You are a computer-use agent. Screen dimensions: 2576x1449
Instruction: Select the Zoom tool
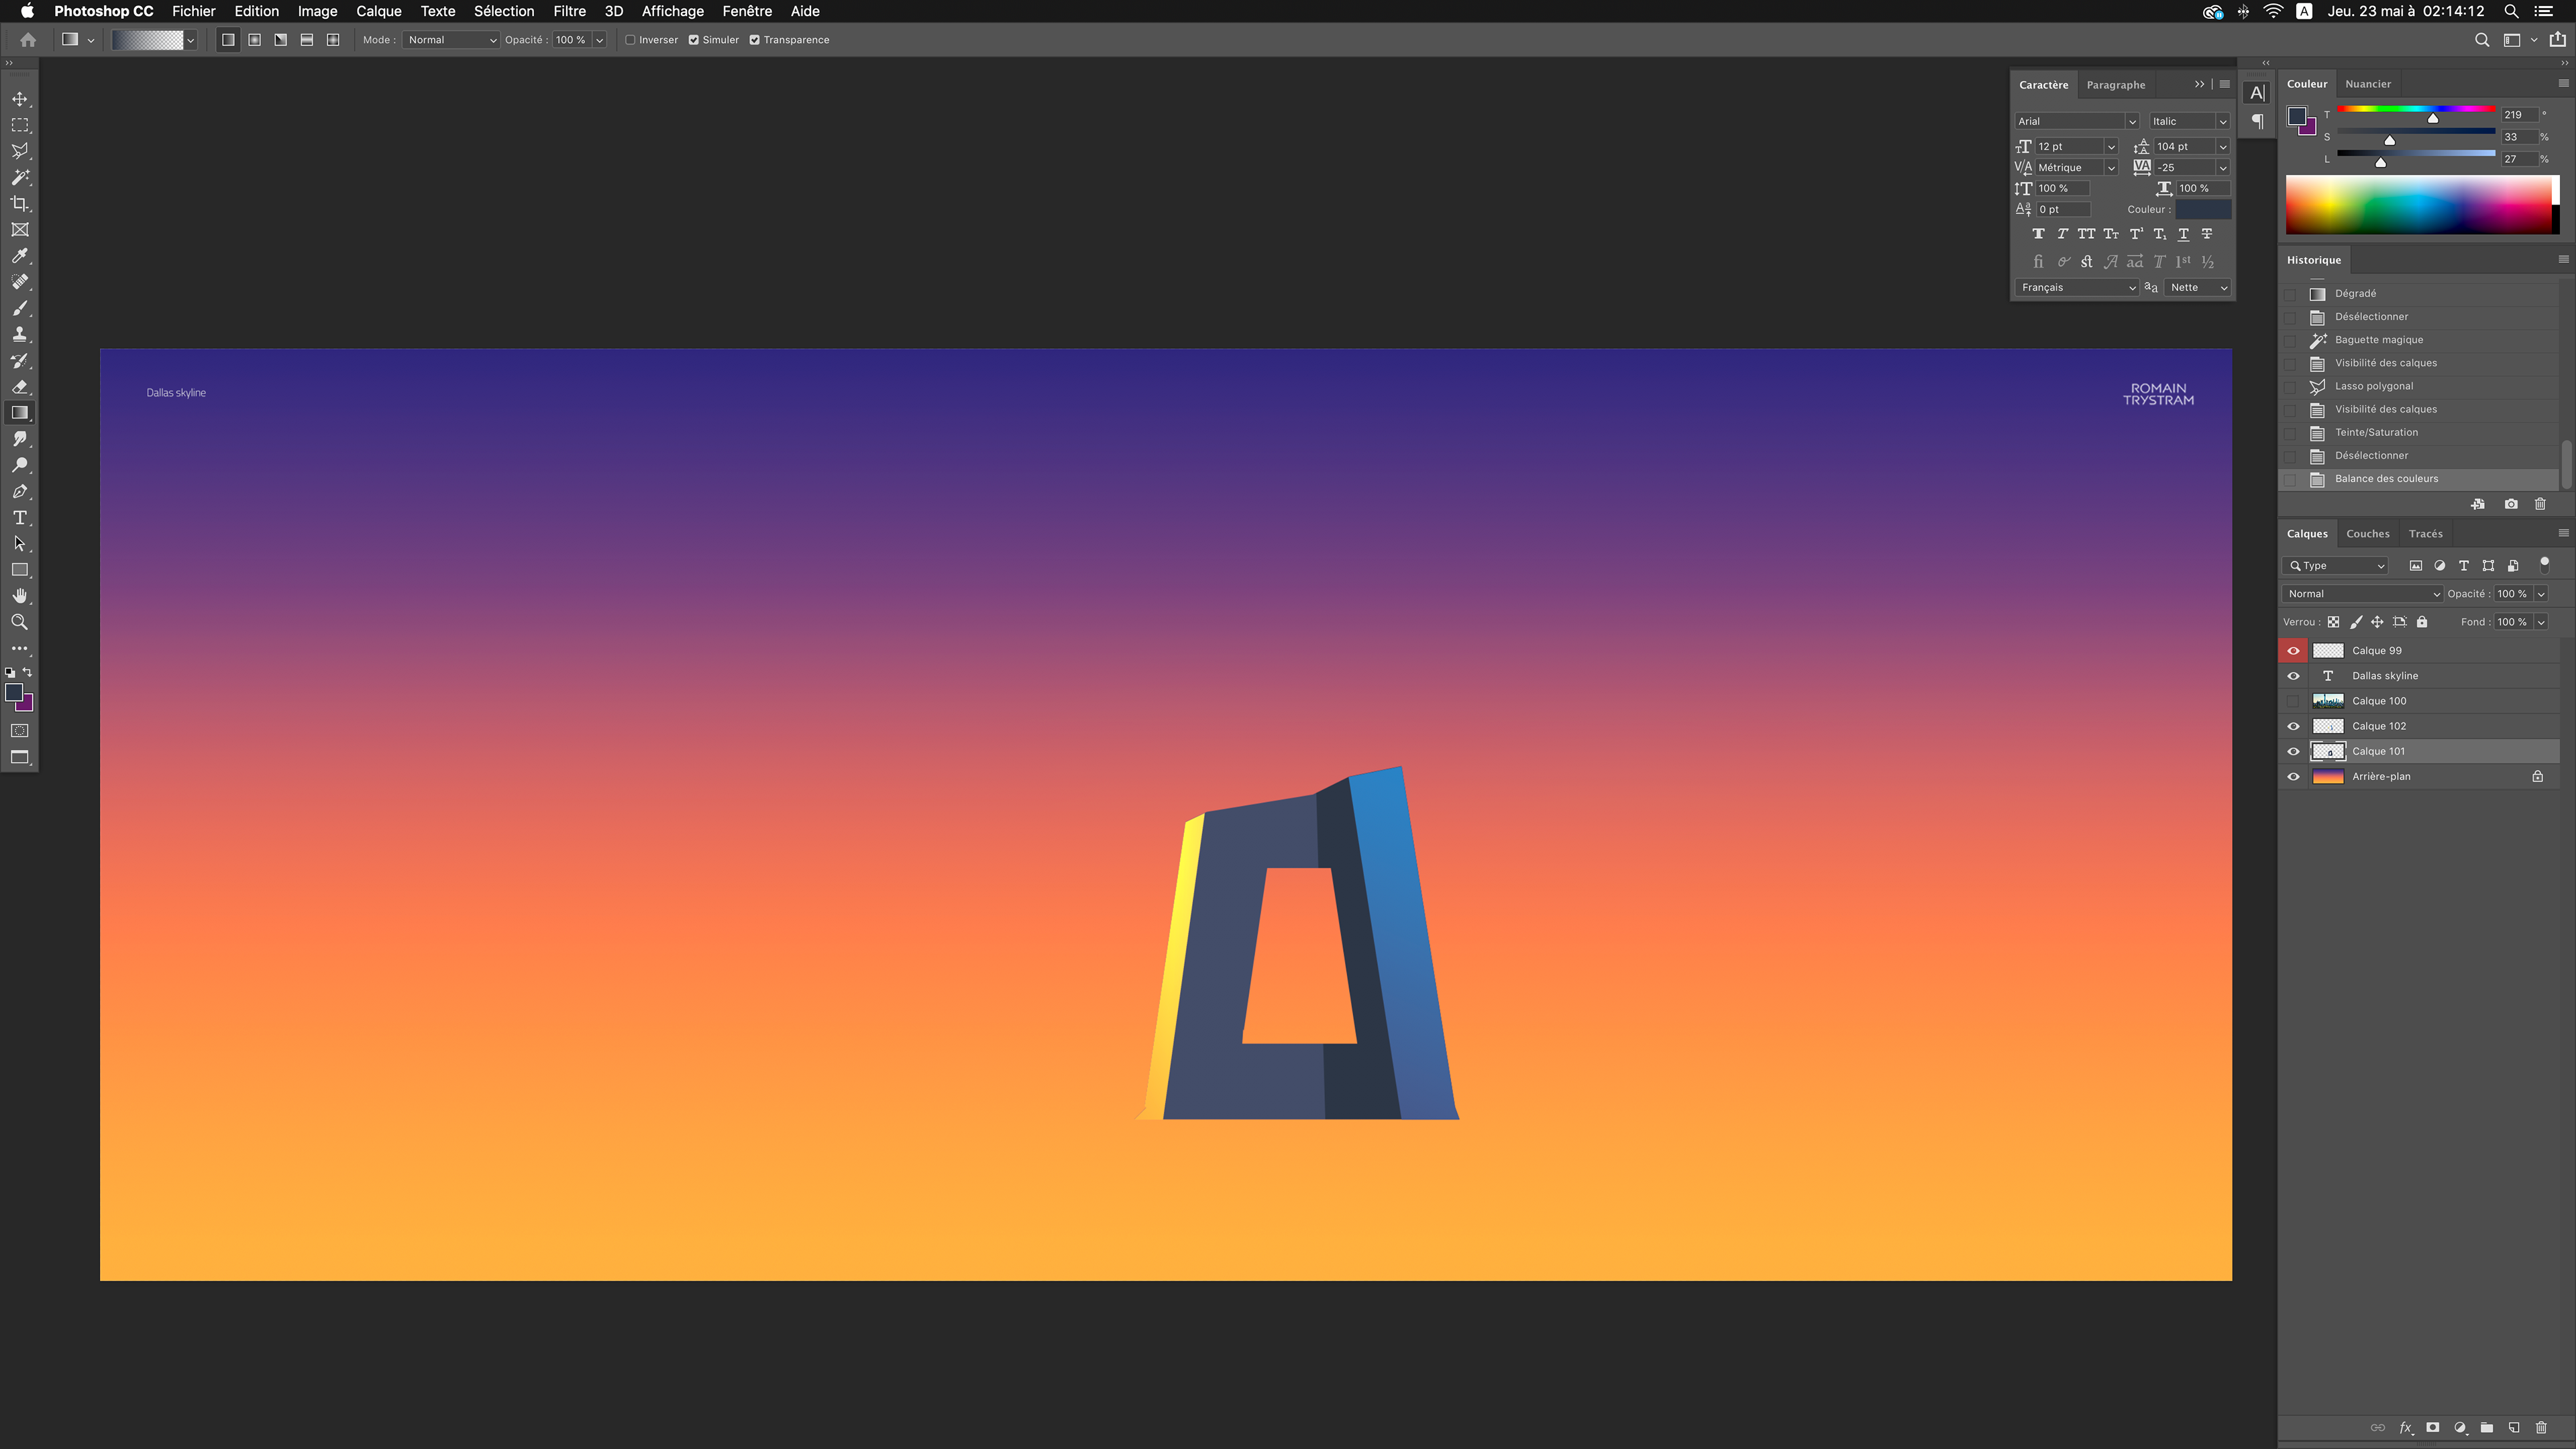click(x=20, y=622)
